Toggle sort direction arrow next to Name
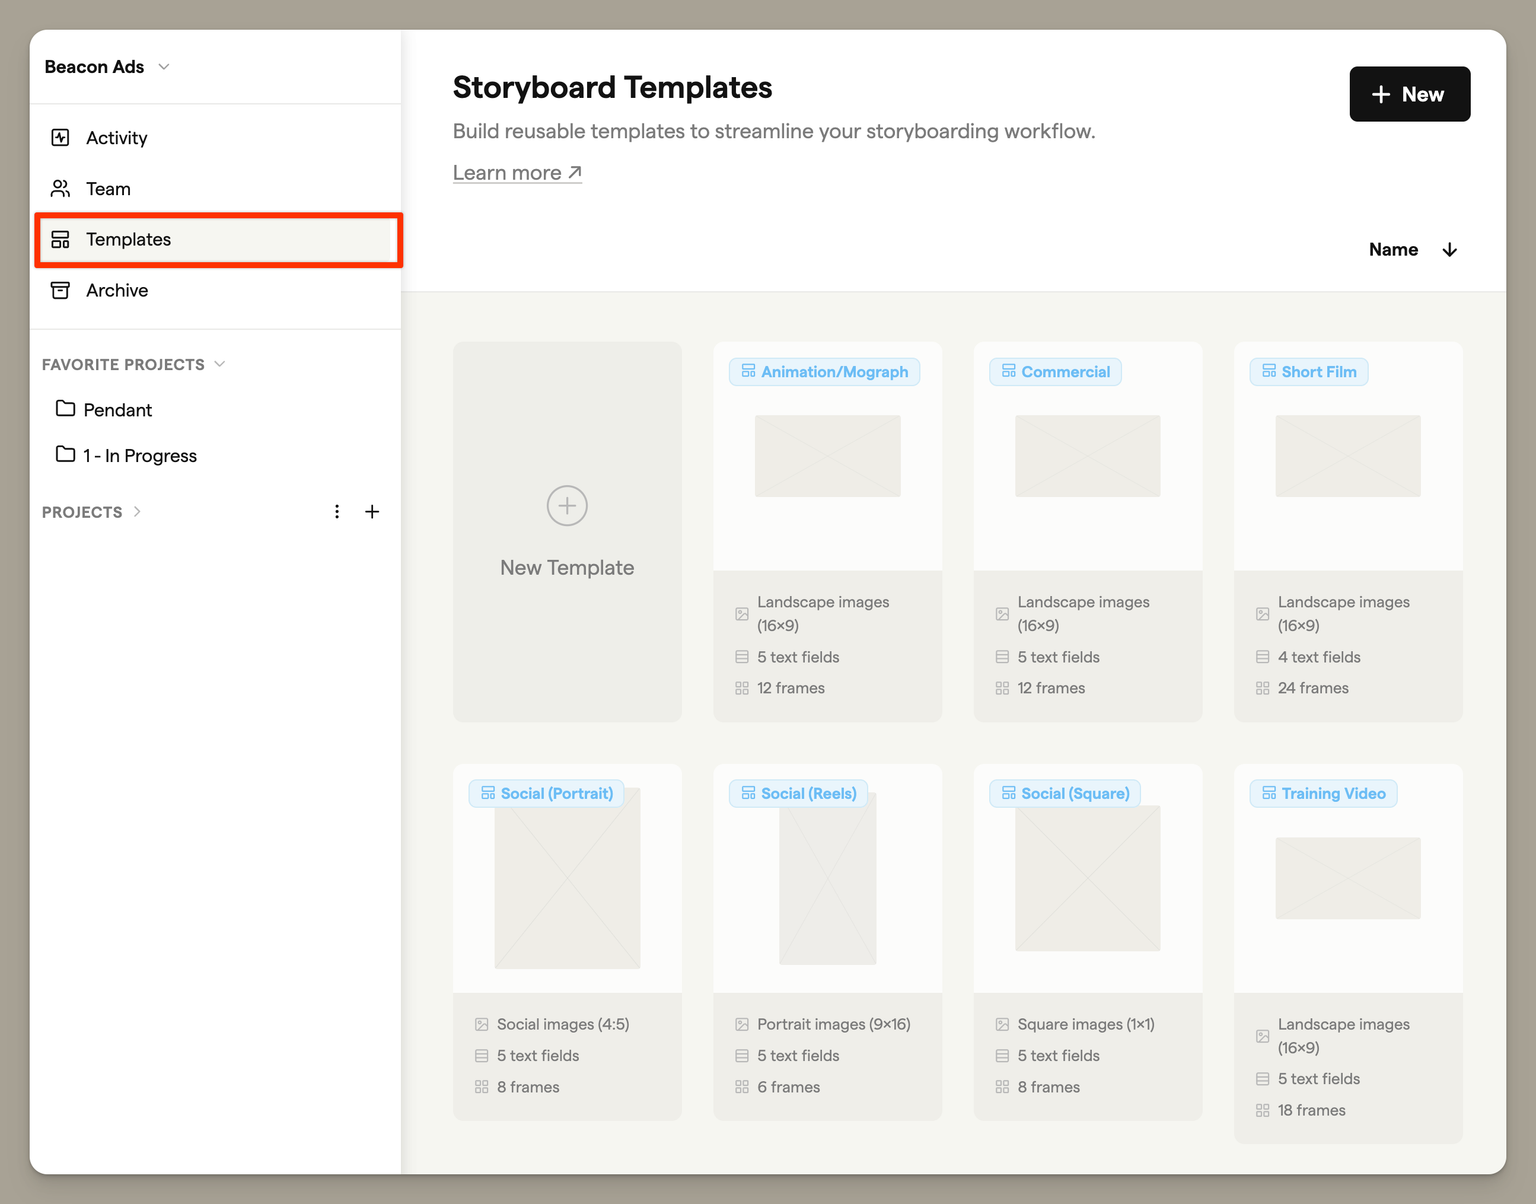The height and width of the screenshot is (1204, 1536). pos(1449,250)
